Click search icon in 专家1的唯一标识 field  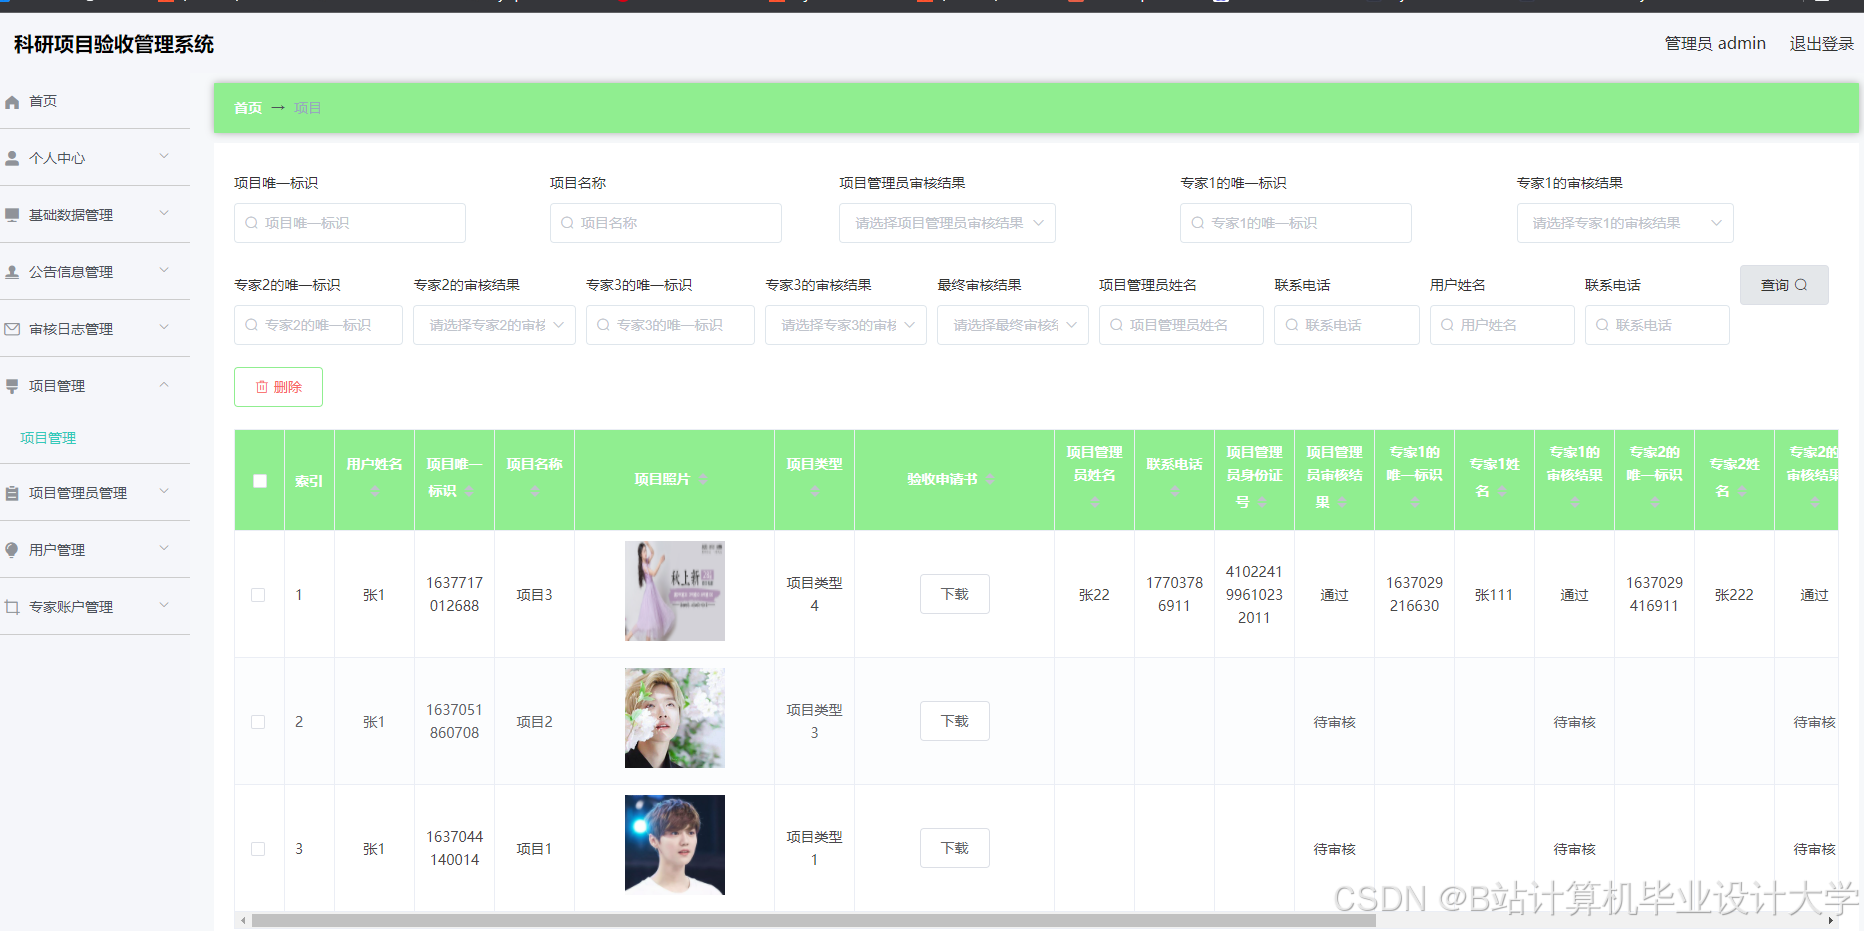(x=1198, y=223)
